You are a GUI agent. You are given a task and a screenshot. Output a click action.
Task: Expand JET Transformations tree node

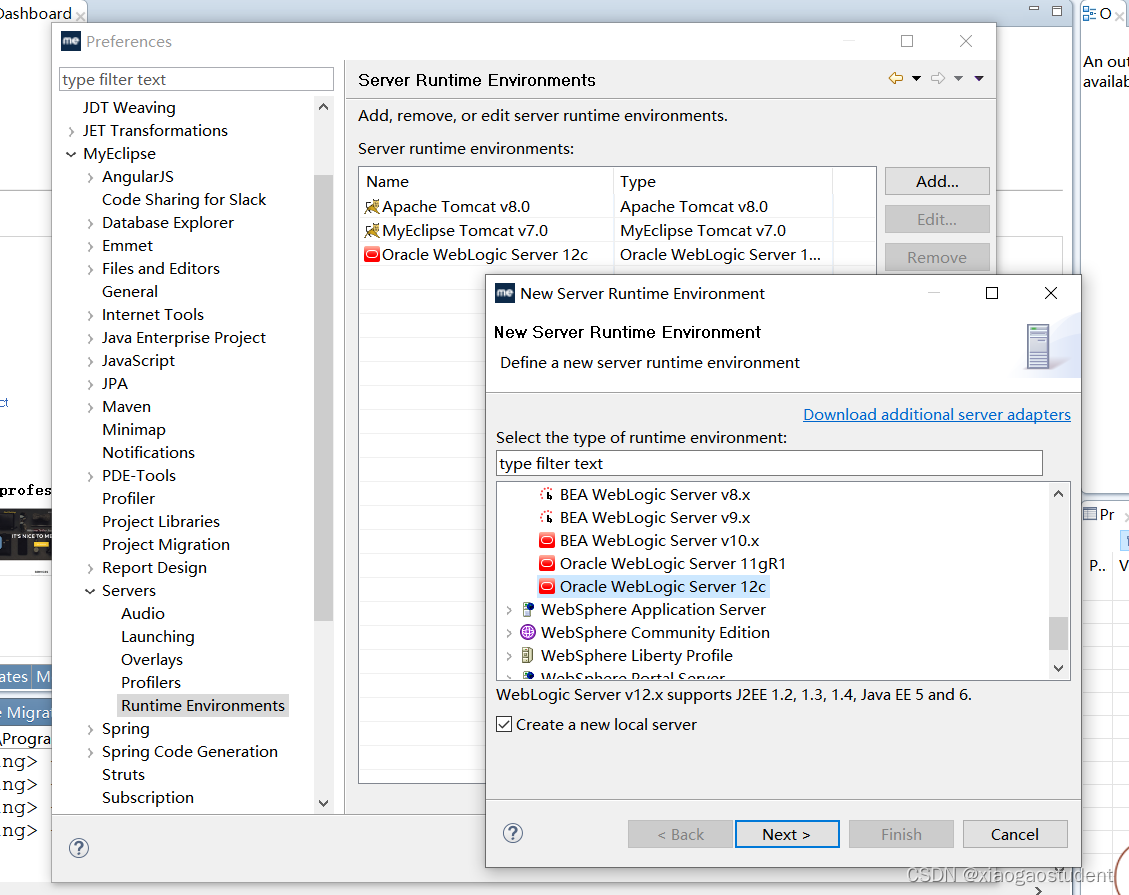71,131
